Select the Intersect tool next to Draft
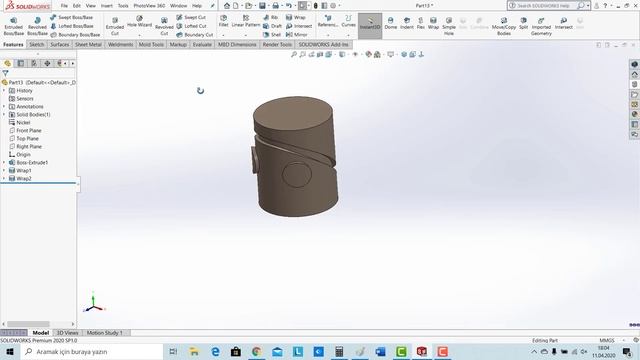Image resolution: width=640 pixels, height=360 pixels. (299, 26)
